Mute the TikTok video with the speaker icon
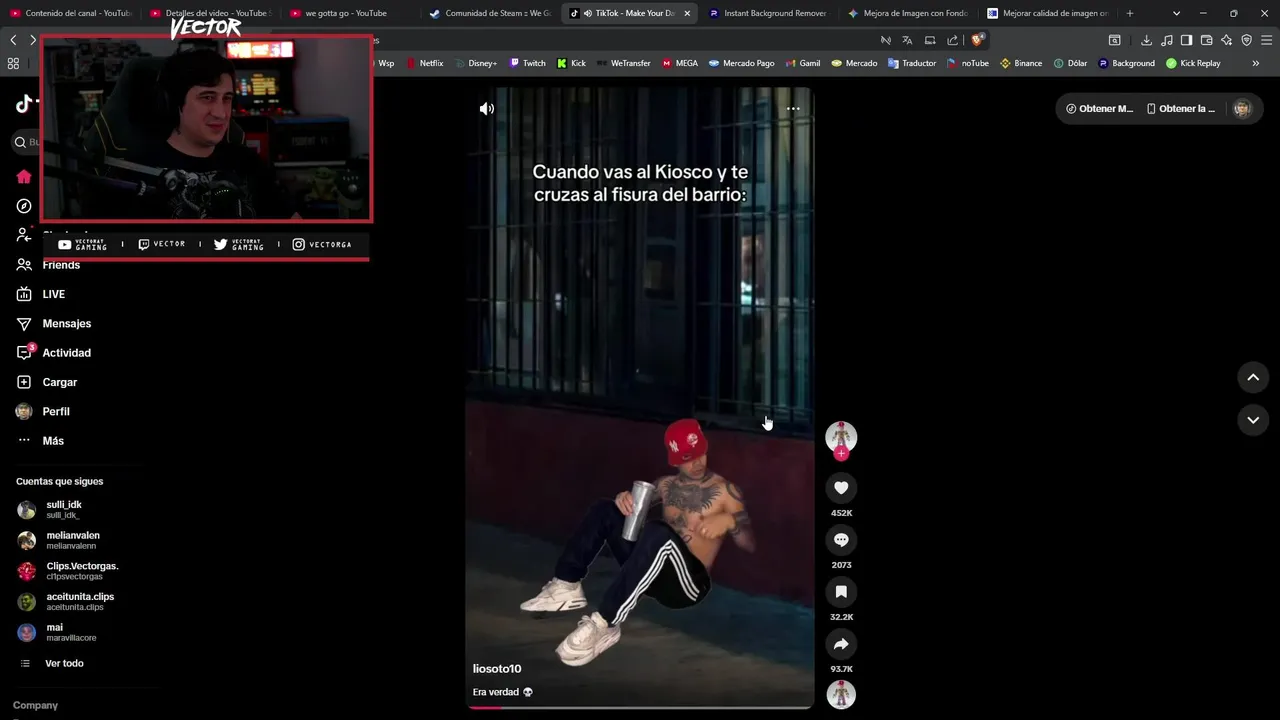 tap(487, 109)
